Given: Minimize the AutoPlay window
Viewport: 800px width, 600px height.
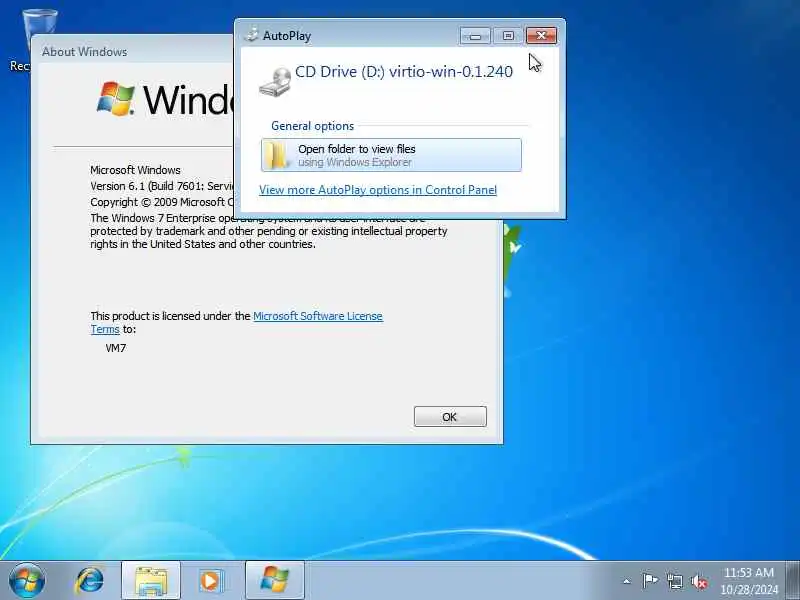Looking at the screenshot, I should pos(475,36).
